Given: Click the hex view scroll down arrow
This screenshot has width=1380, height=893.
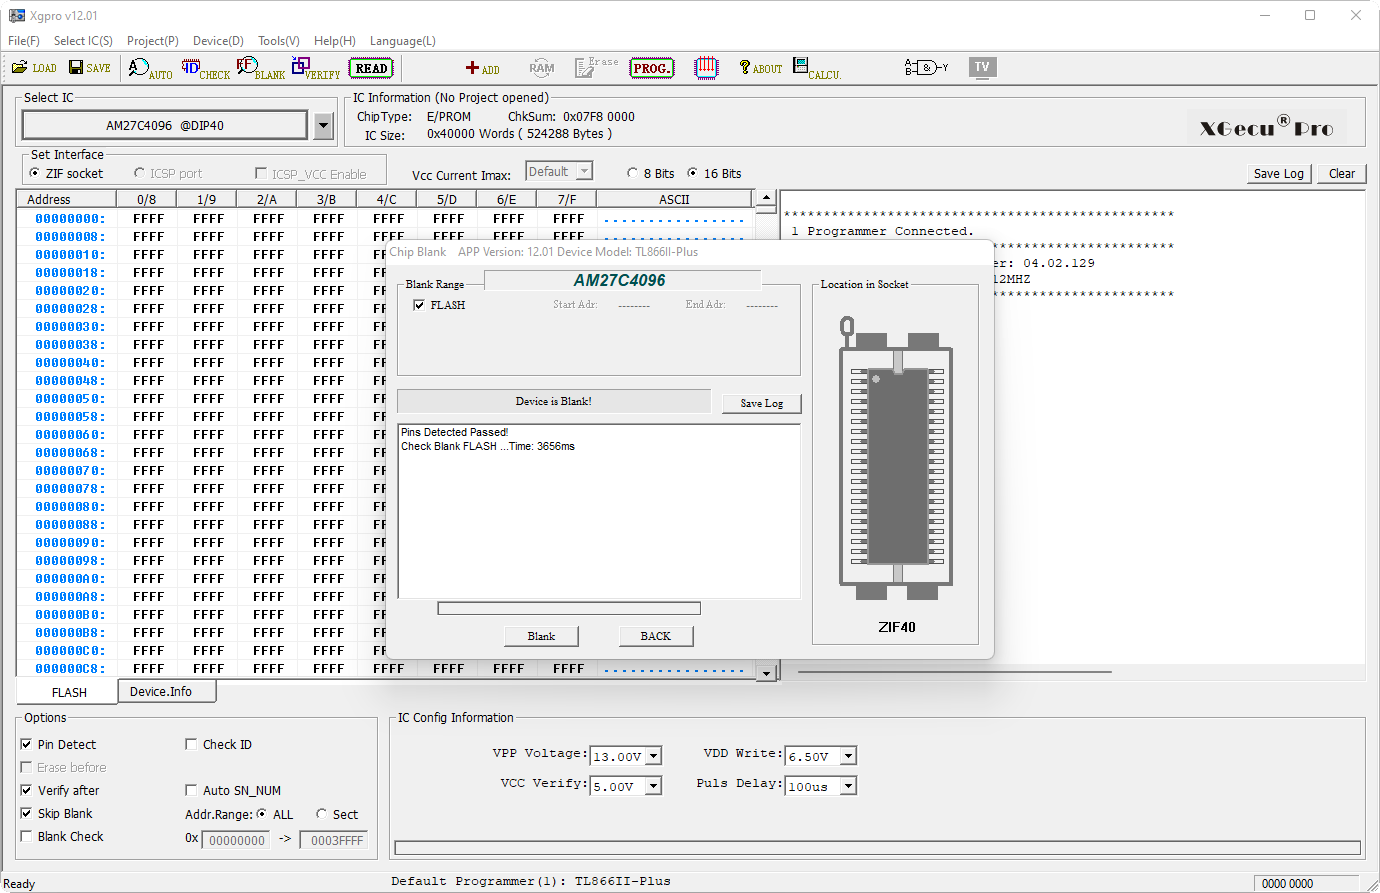Looking at the screenshot, I should point(766,673).
